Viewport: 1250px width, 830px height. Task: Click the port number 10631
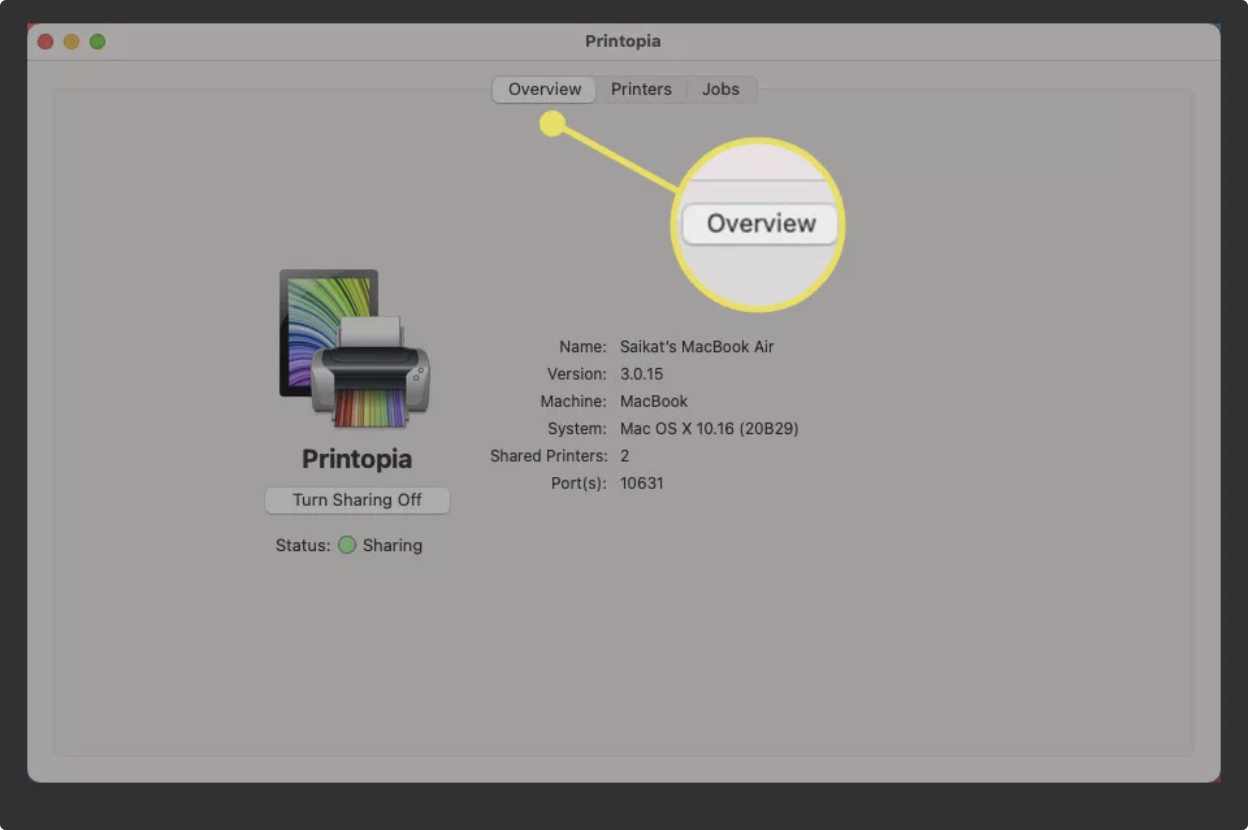click(x=641, y=483)
